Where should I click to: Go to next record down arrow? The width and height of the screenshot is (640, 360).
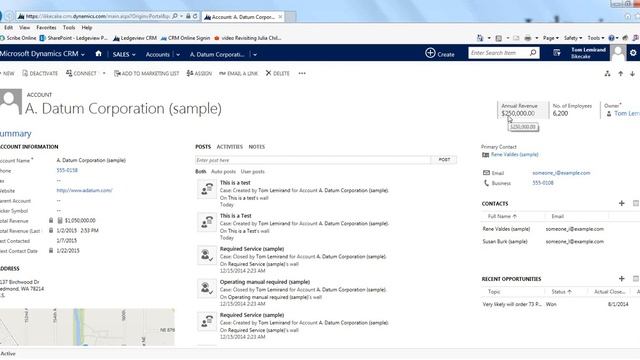(x=632, y=73)
